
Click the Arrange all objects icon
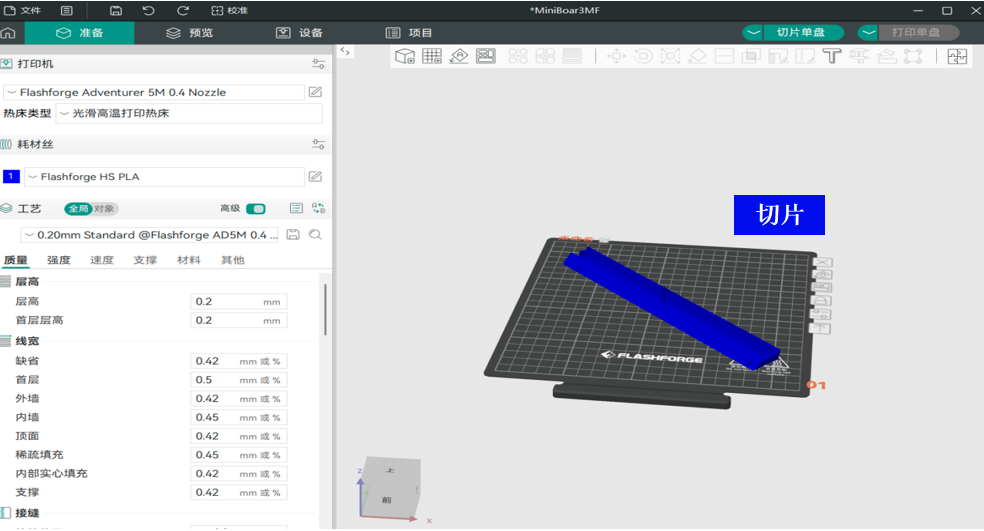coord(486,56)
